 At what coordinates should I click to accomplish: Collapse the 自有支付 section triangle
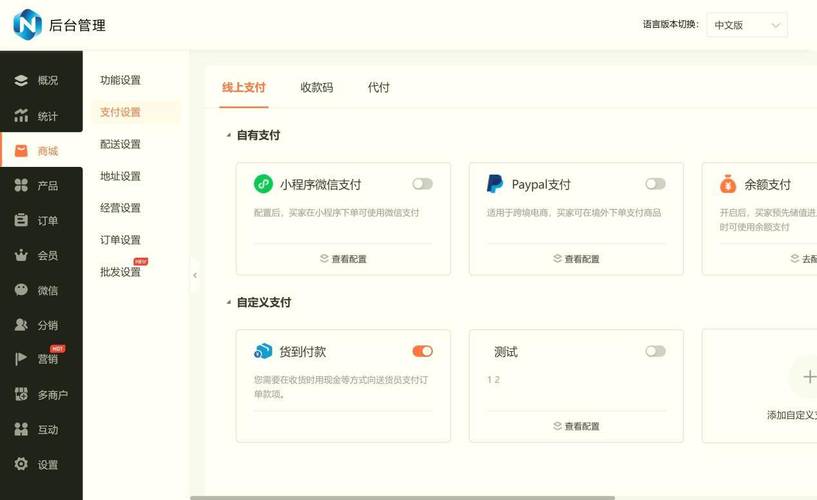pyautogui.click(x=228, y=135)
